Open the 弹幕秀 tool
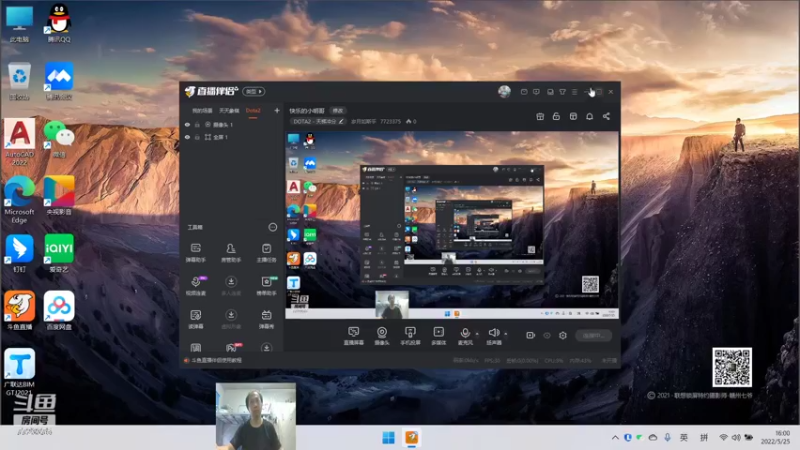The height and width of the screenshot is (450, 800). [266, 319]
